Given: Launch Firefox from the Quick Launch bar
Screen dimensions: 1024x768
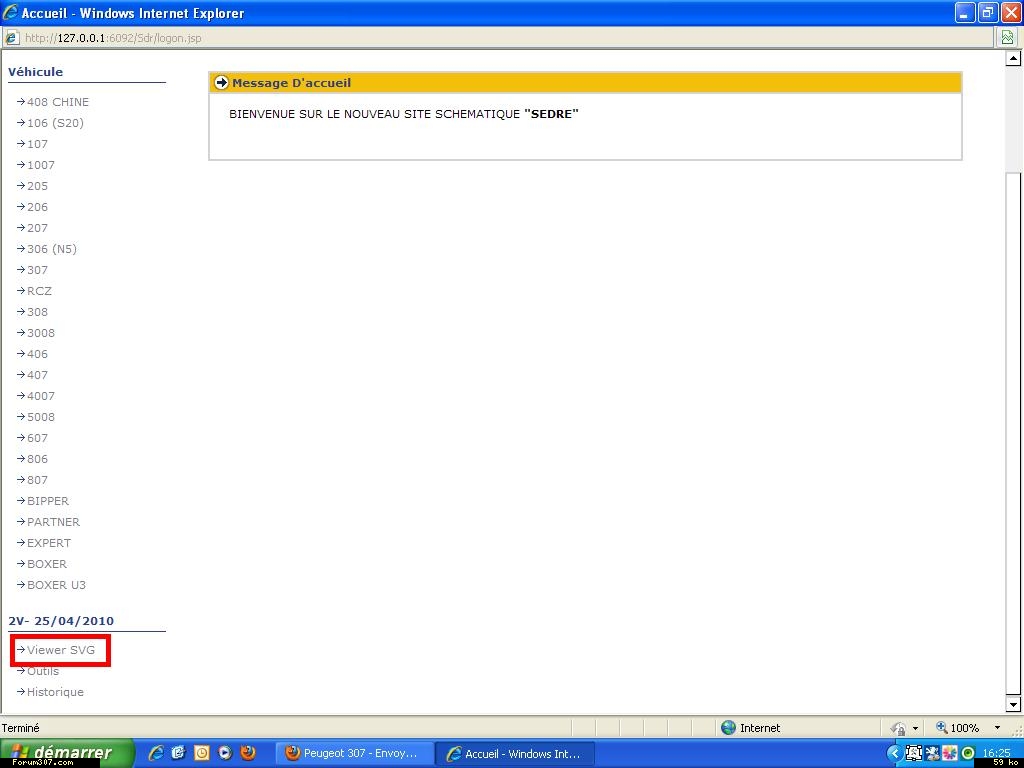Looking at the screenshot, I should click(x=248, y=753).
